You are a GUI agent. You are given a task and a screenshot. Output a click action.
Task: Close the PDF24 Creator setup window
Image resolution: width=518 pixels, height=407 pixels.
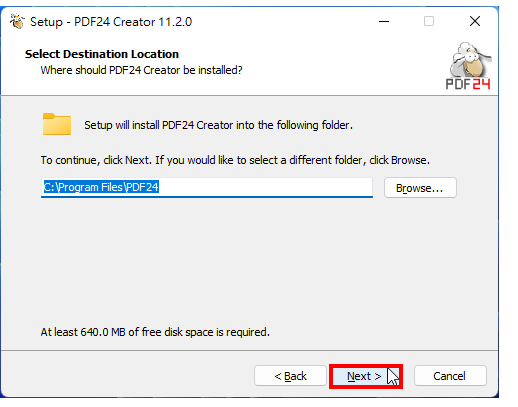click(475, 22)
